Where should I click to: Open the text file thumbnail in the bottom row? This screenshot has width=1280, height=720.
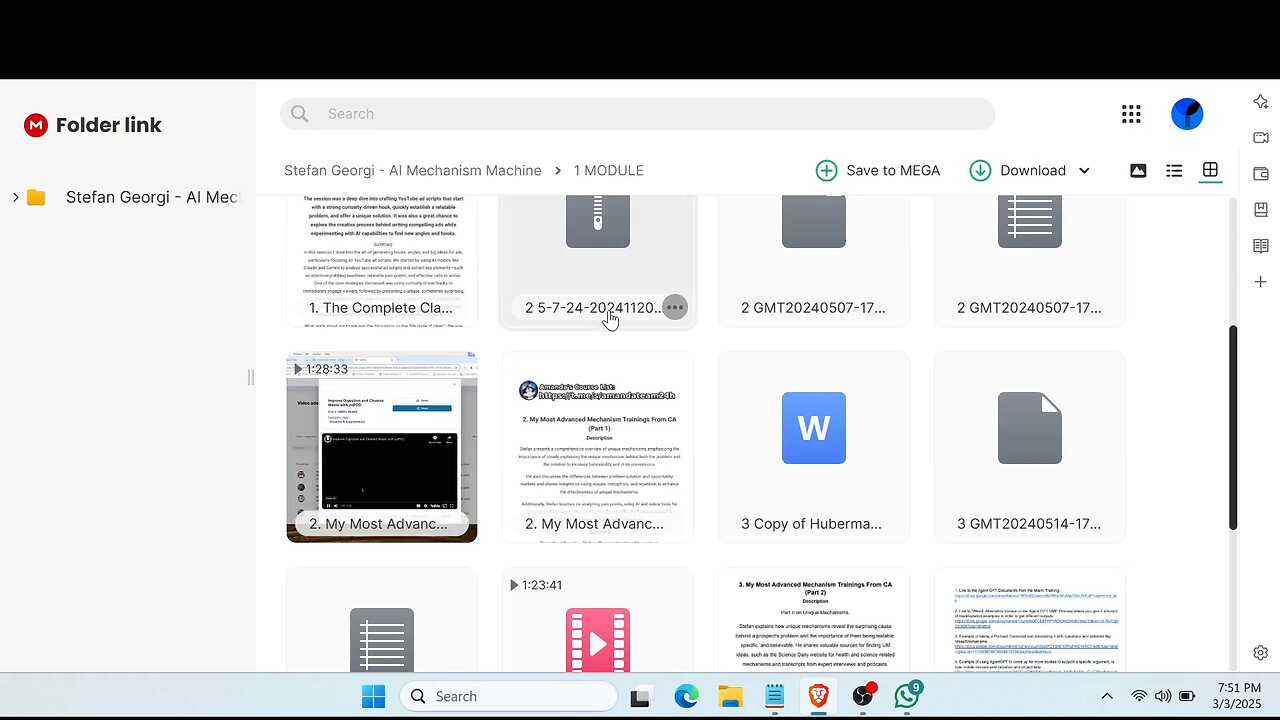382,620
